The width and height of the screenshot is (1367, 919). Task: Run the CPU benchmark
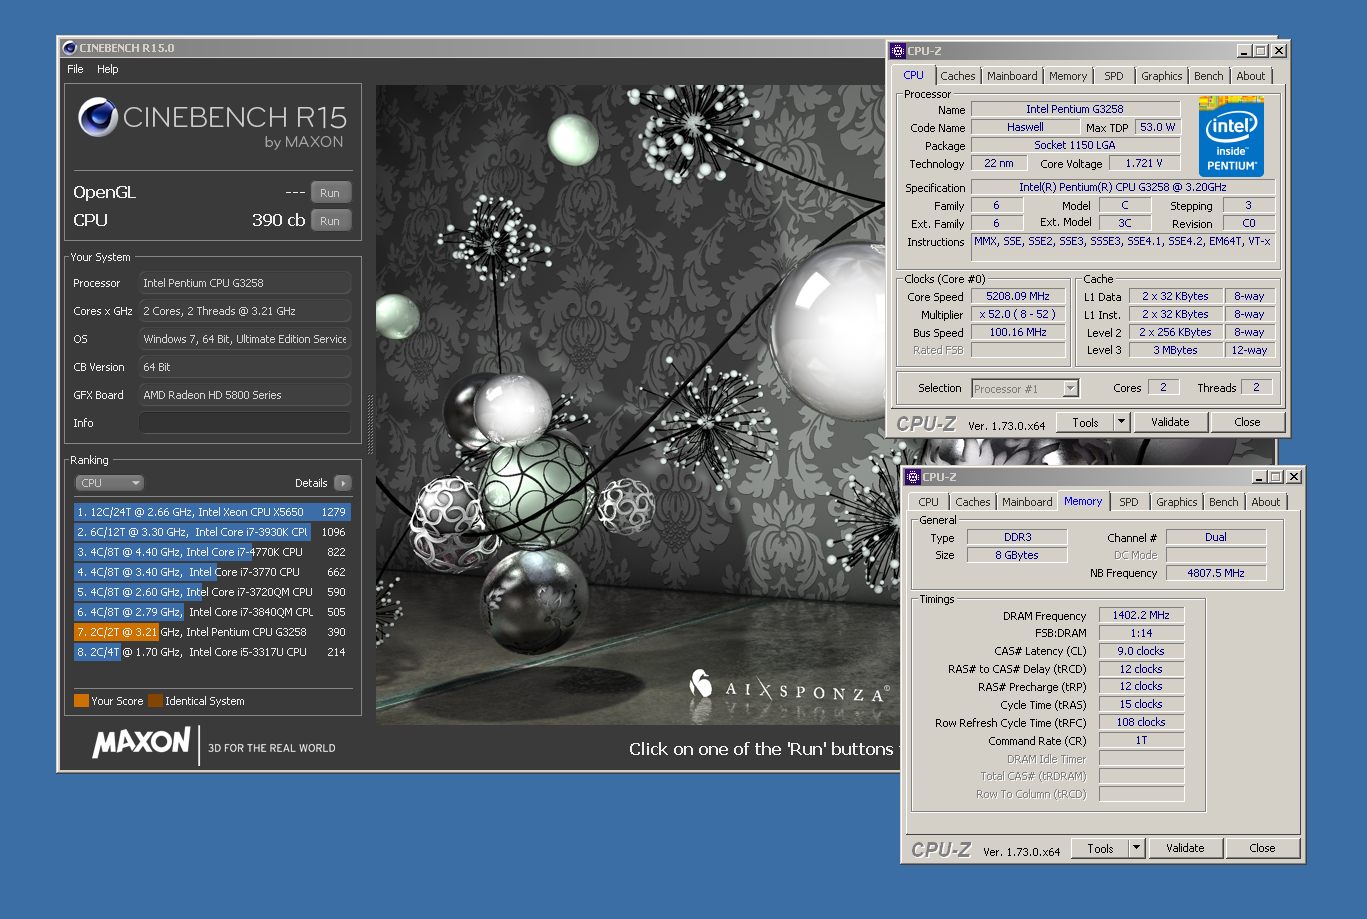coord(330,221)
